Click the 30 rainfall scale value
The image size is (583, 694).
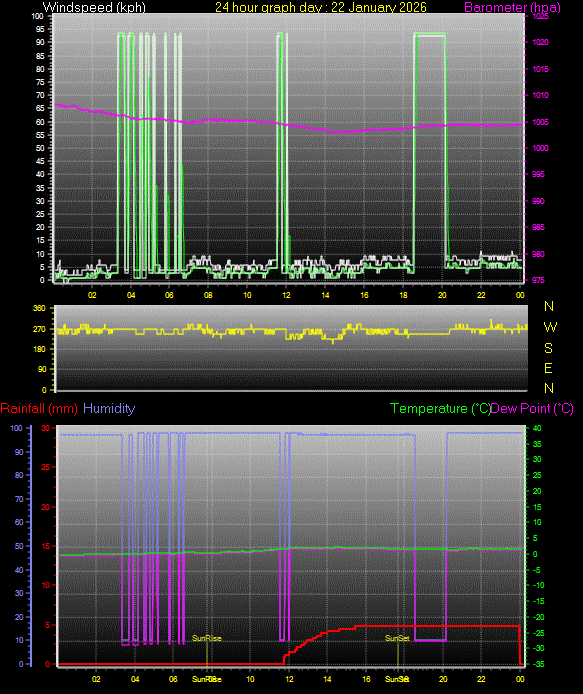point(45,428)
